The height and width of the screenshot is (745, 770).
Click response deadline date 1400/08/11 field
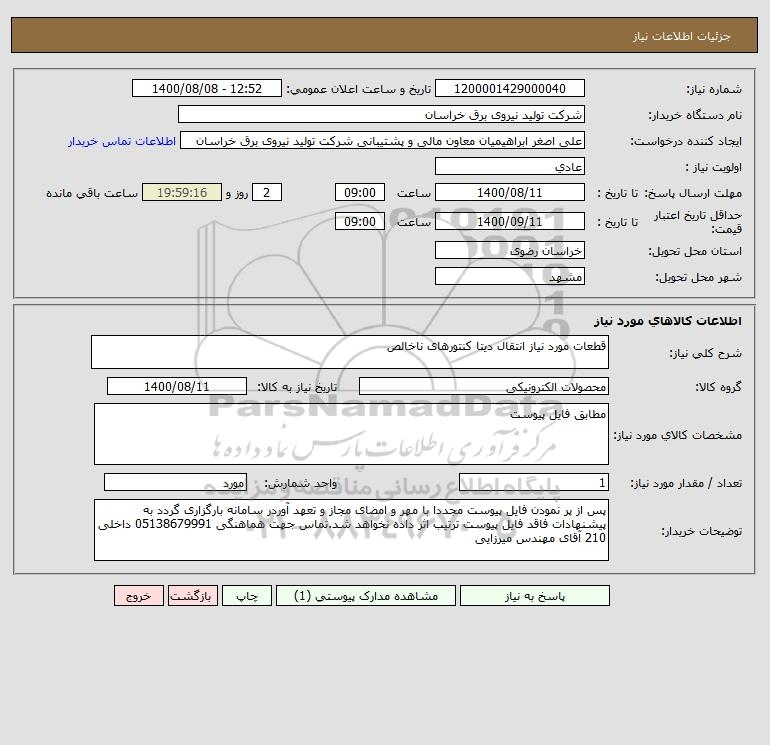click(x=510, y=193)
